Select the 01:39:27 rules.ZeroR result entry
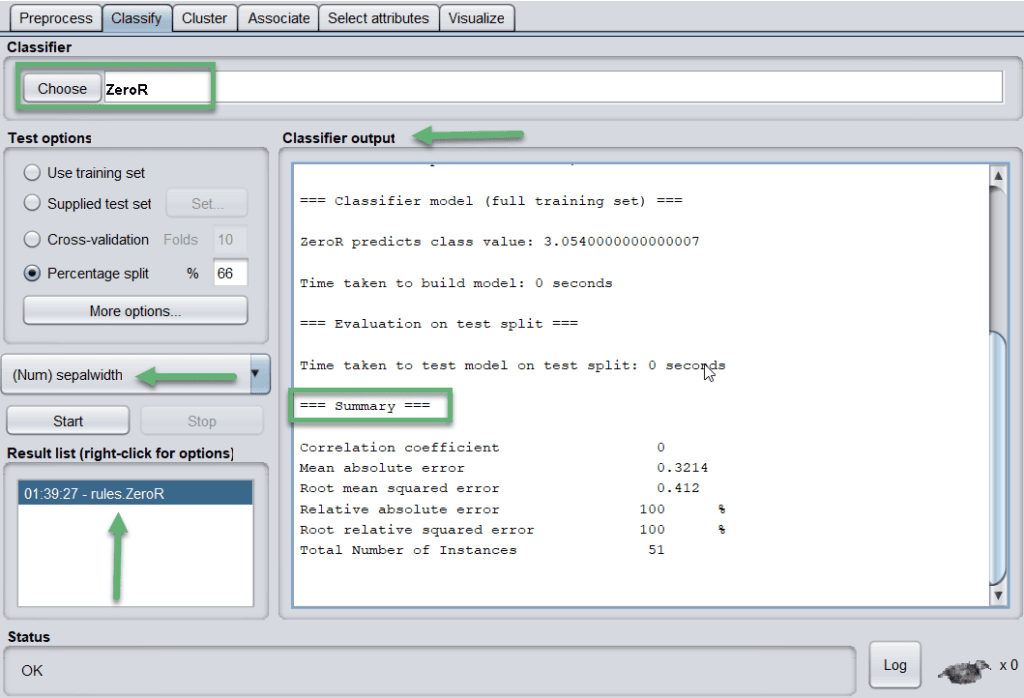This screenshot has height=698, width=1024. 135,494
